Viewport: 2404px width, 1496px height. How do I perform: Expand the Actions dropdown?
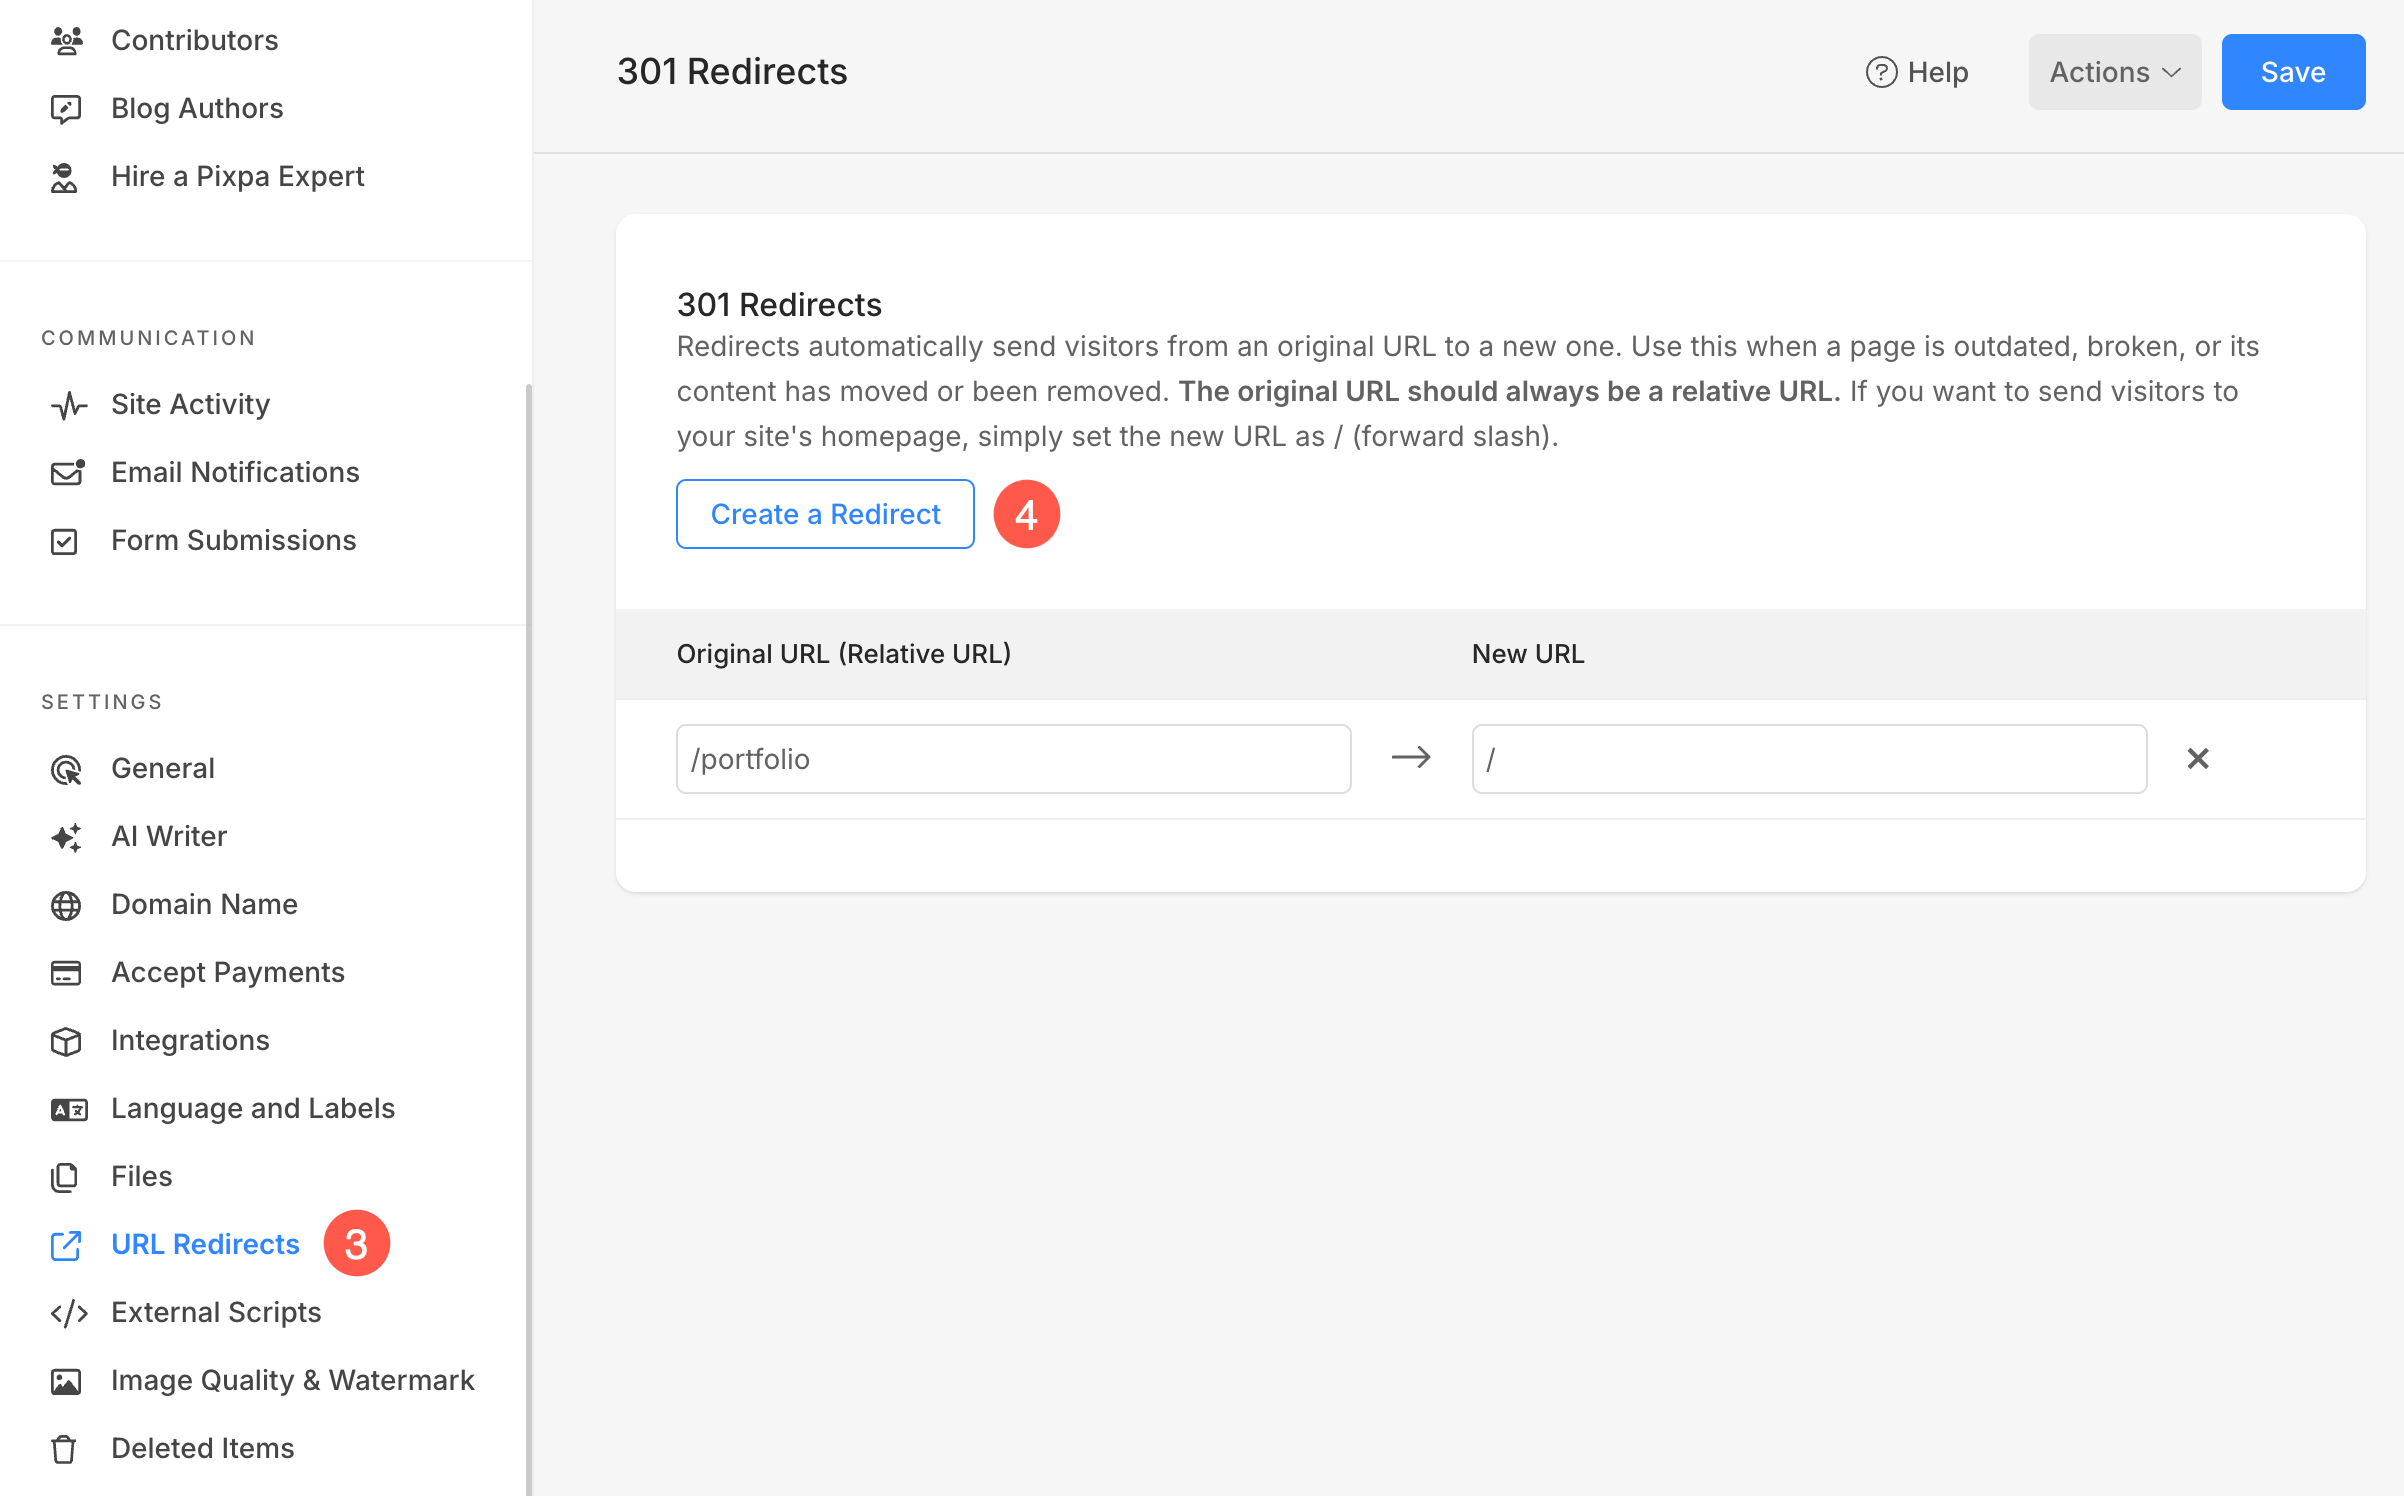(x=2114, y=72)
